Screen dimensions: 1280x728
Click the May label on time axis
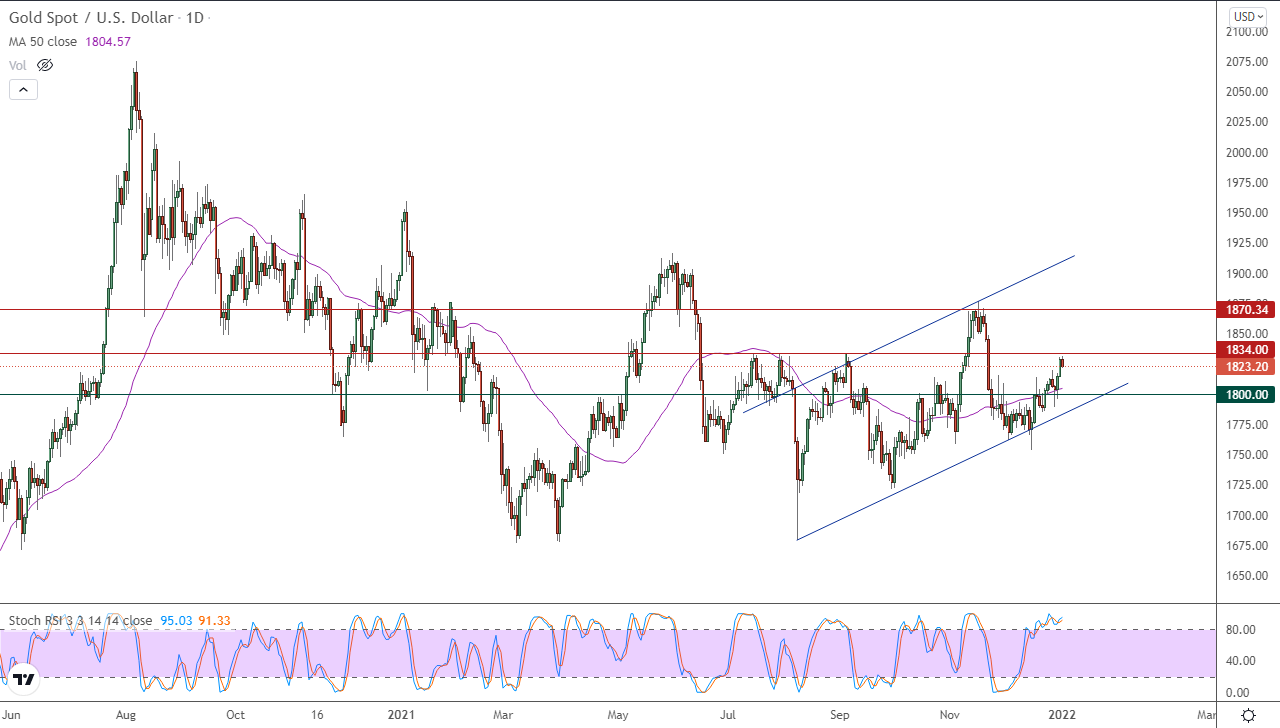(618, 715)
